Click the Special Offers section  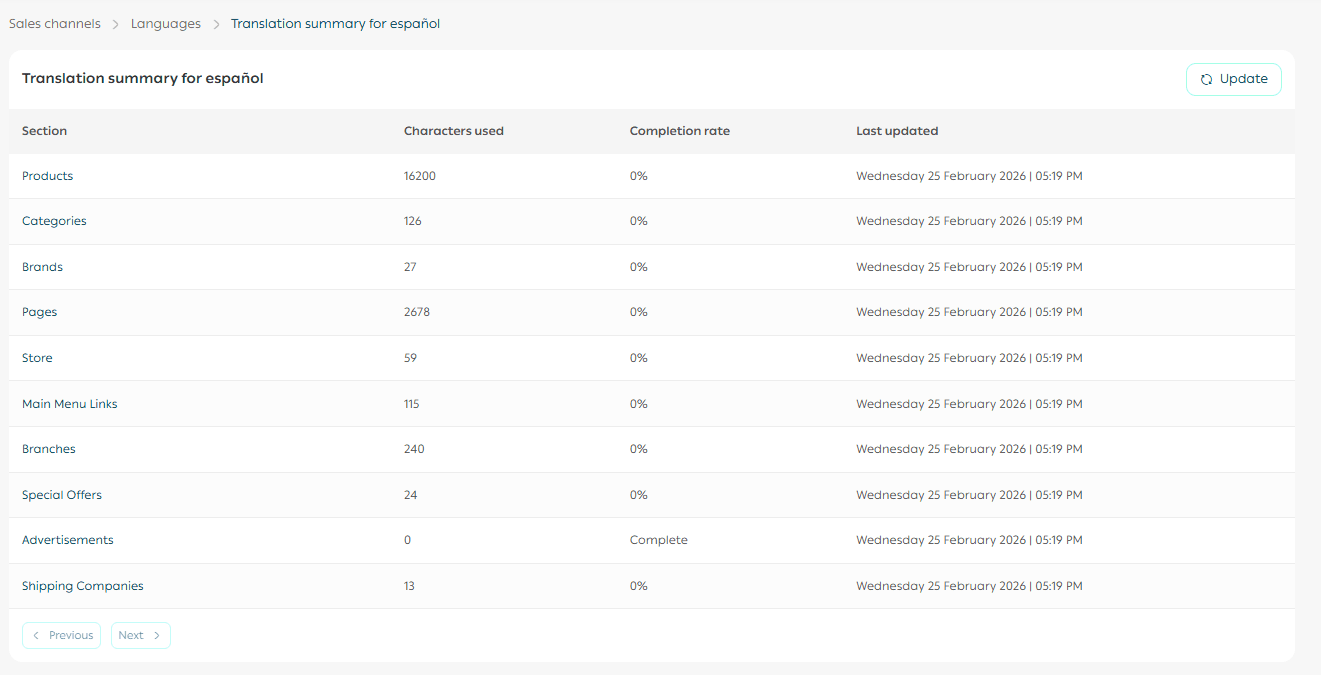tap(62, 495)
